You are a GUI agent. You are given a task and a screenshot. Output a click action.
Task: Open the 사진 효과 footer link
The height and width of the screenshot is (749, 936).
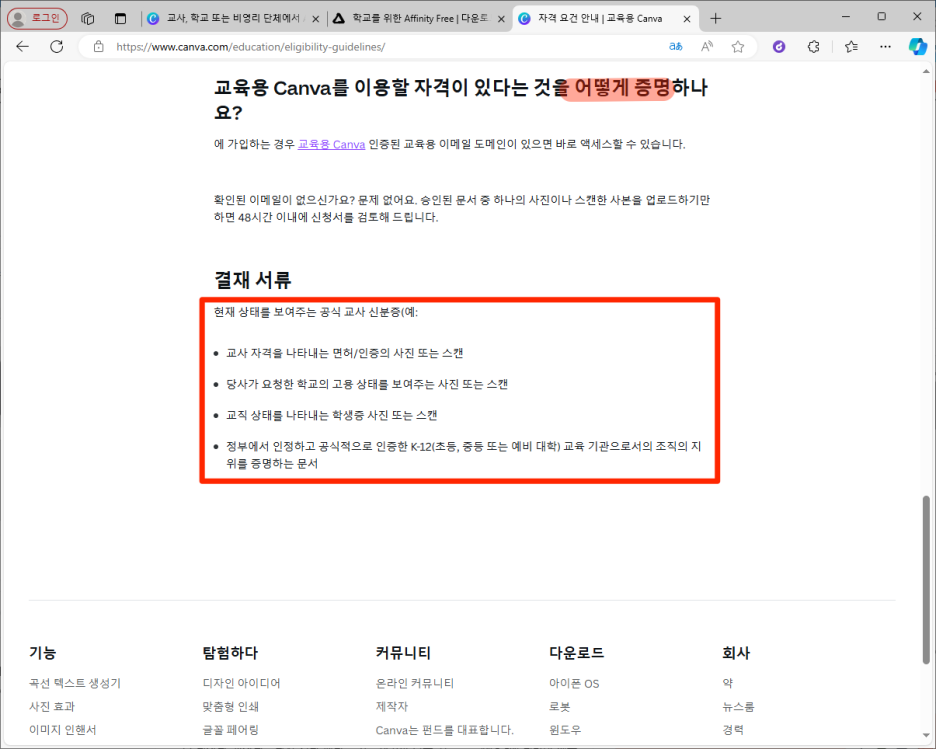point(52,706)
